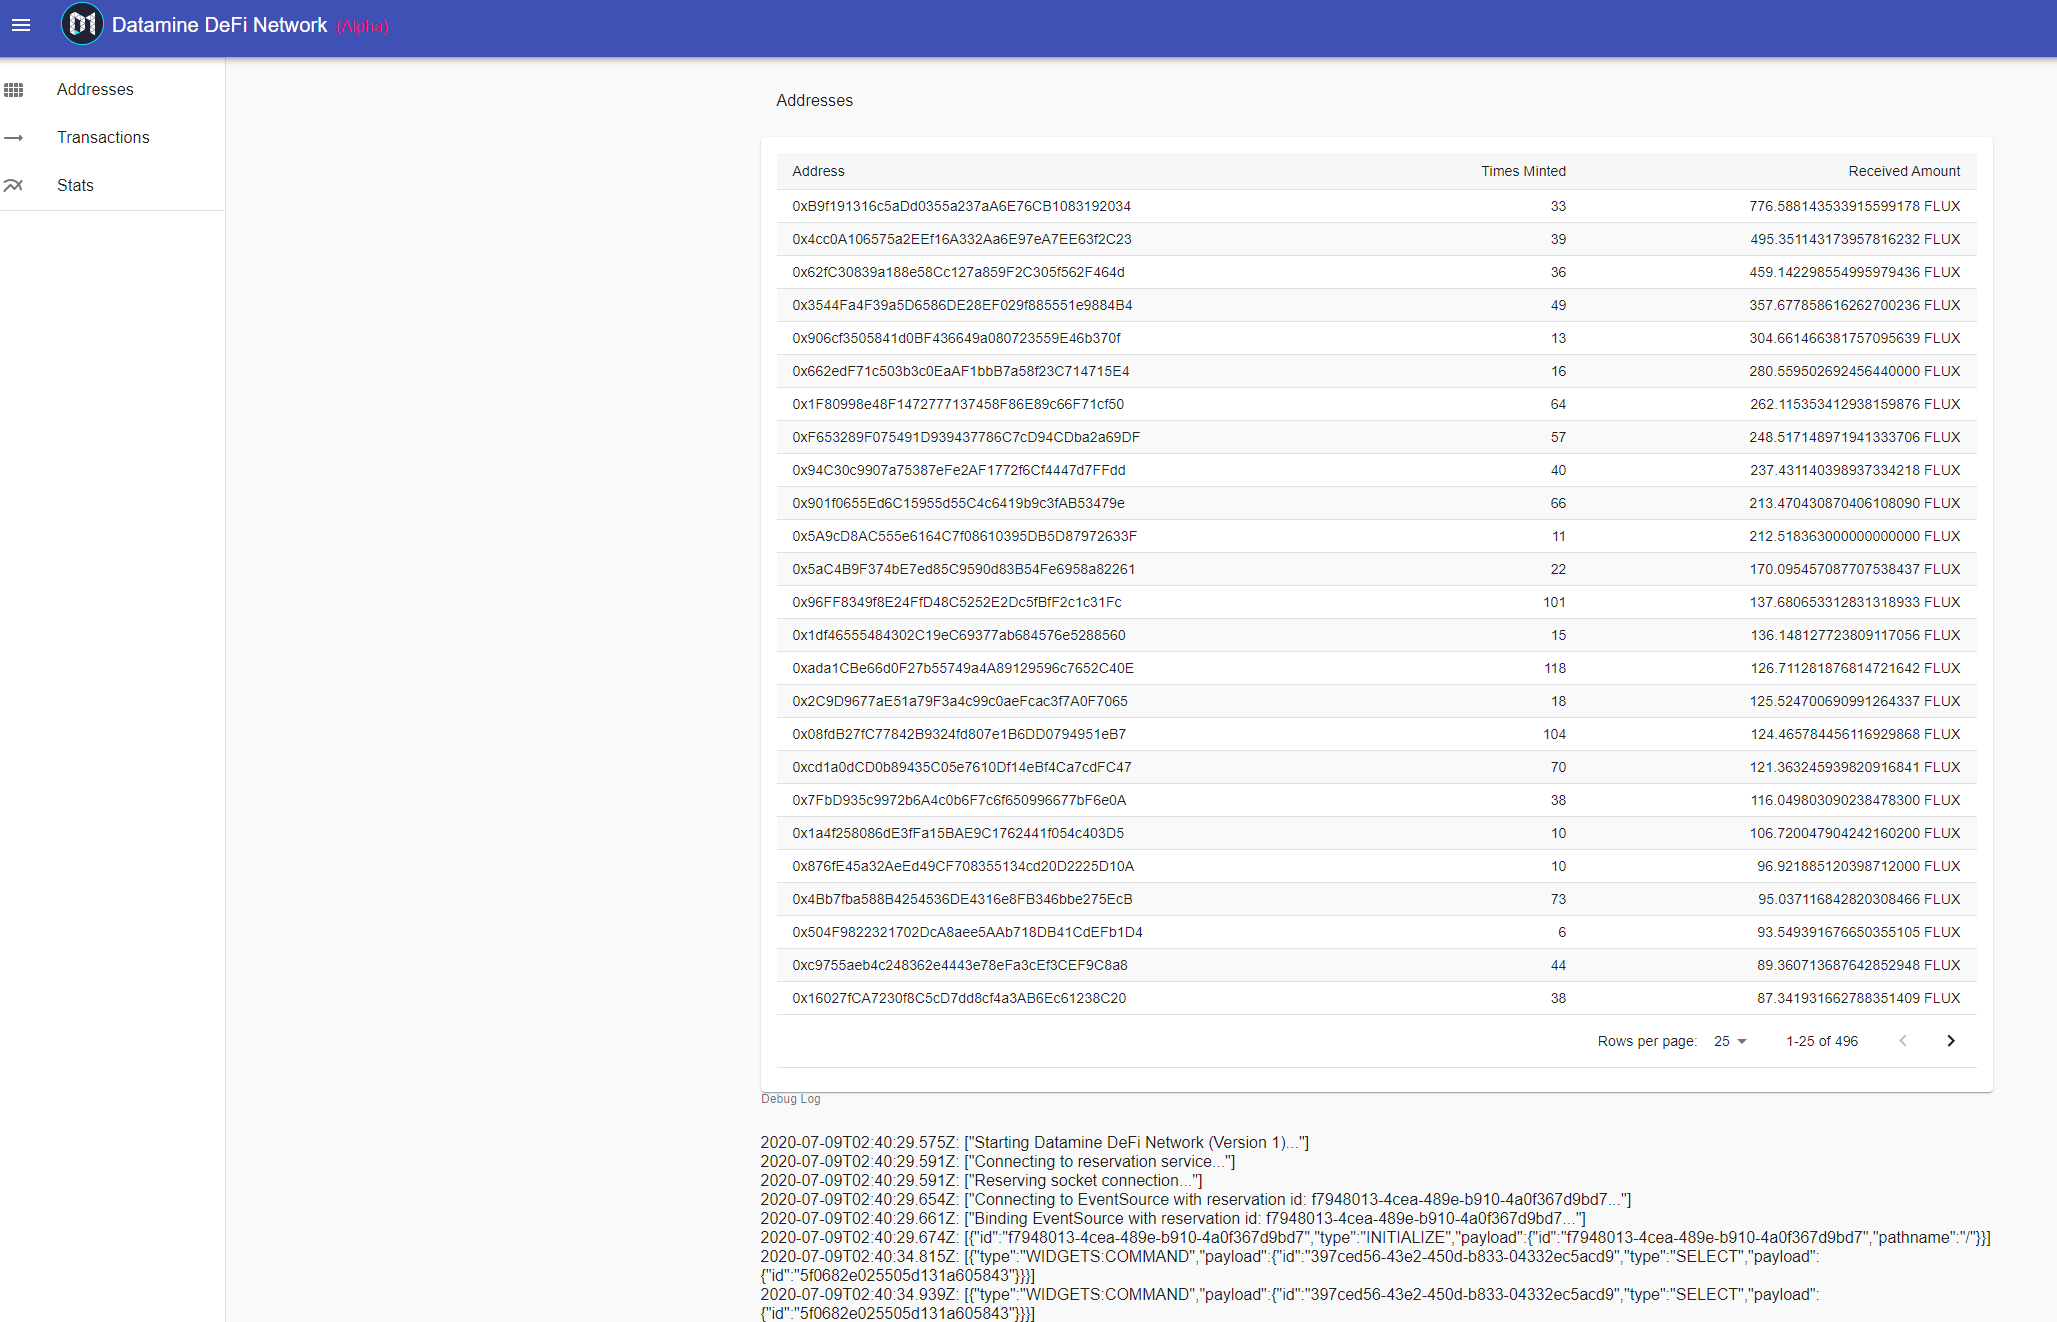Go to next page of addresses

1950,1041
